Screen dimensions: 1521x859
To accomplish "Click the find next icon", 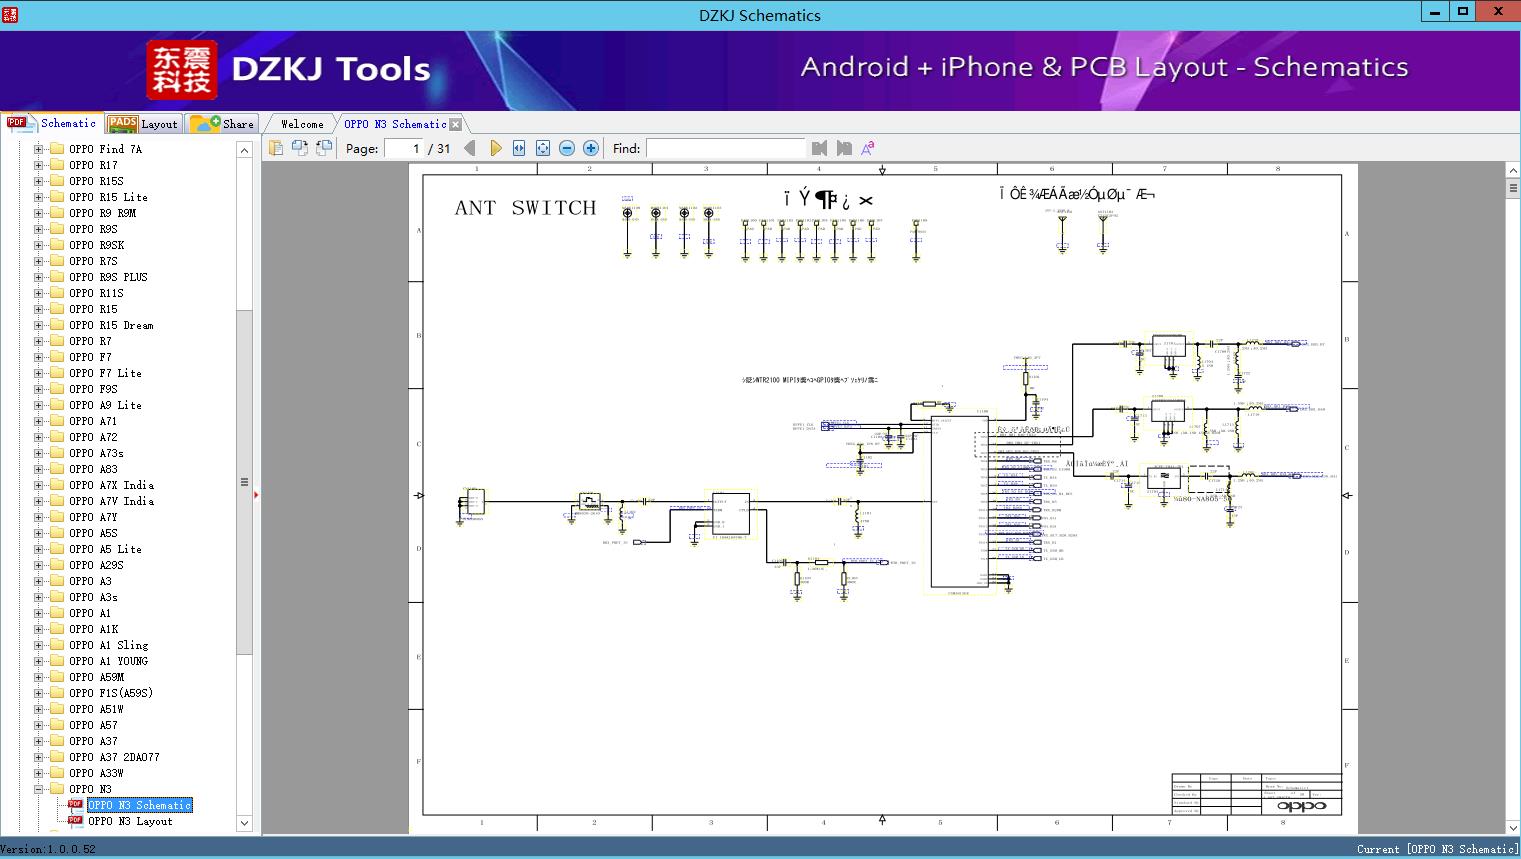I will pyautogui.click(x=844, y=148).
